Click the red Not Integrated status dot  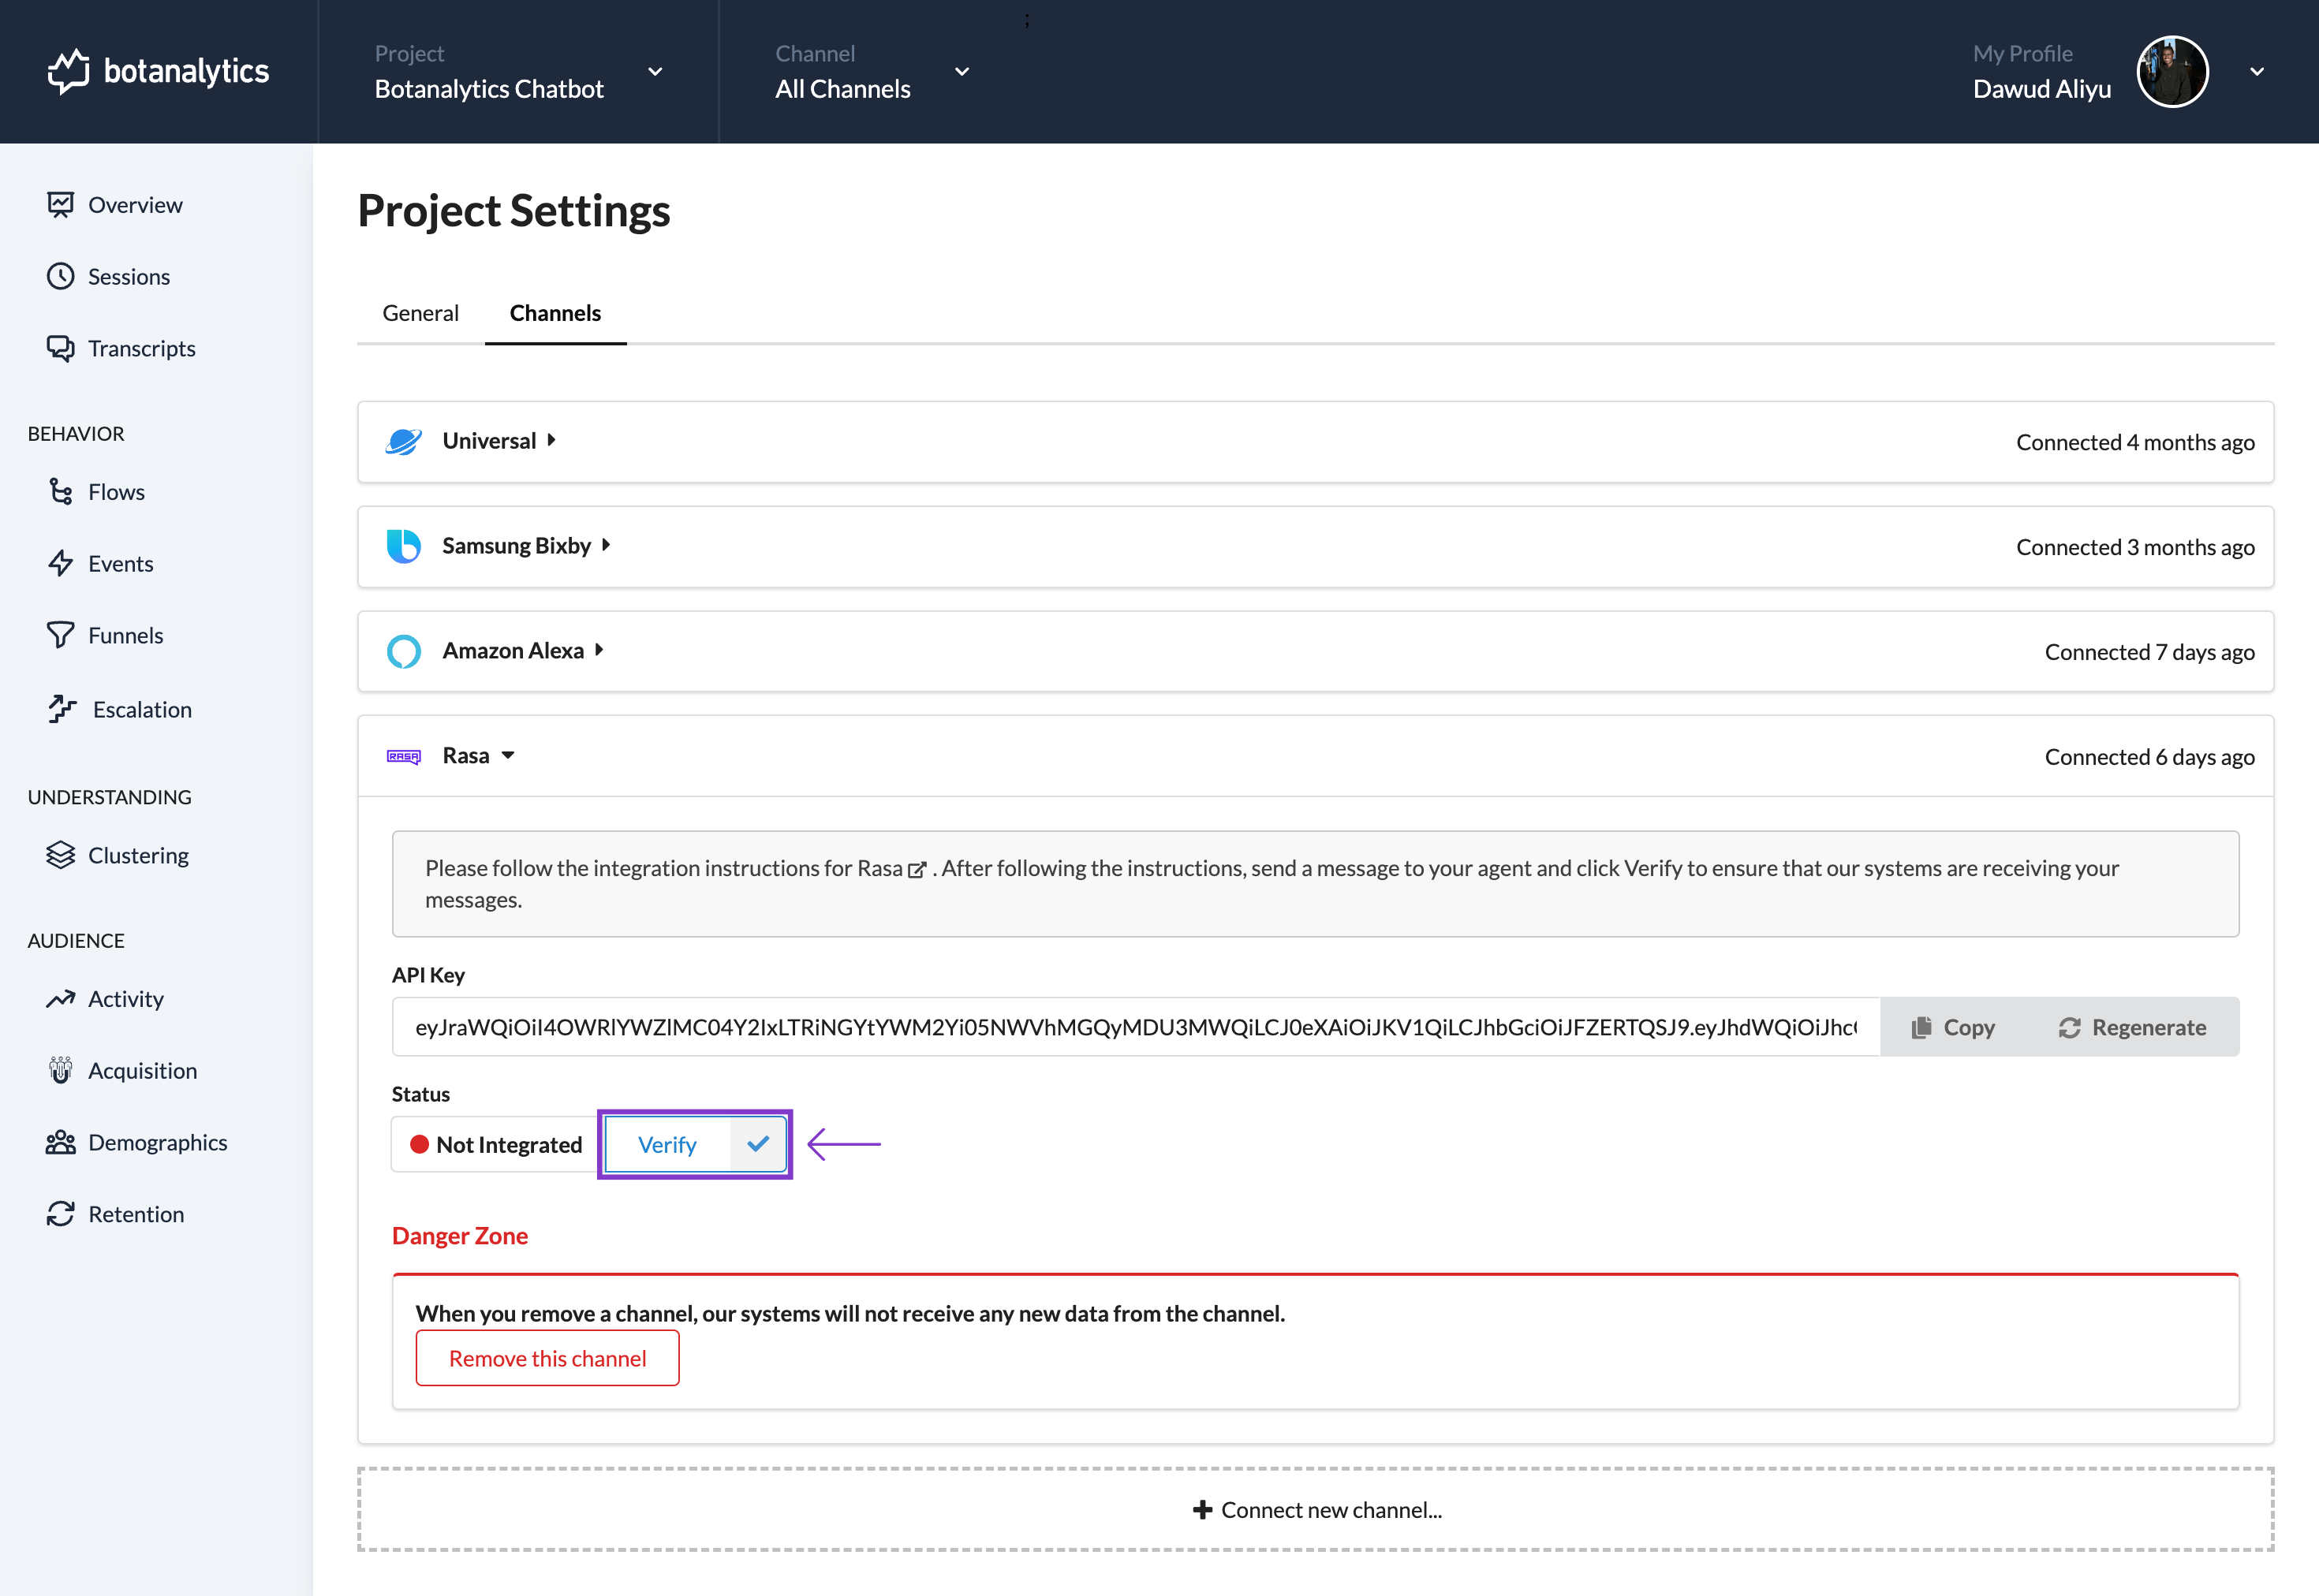(x=419, y=1144)
